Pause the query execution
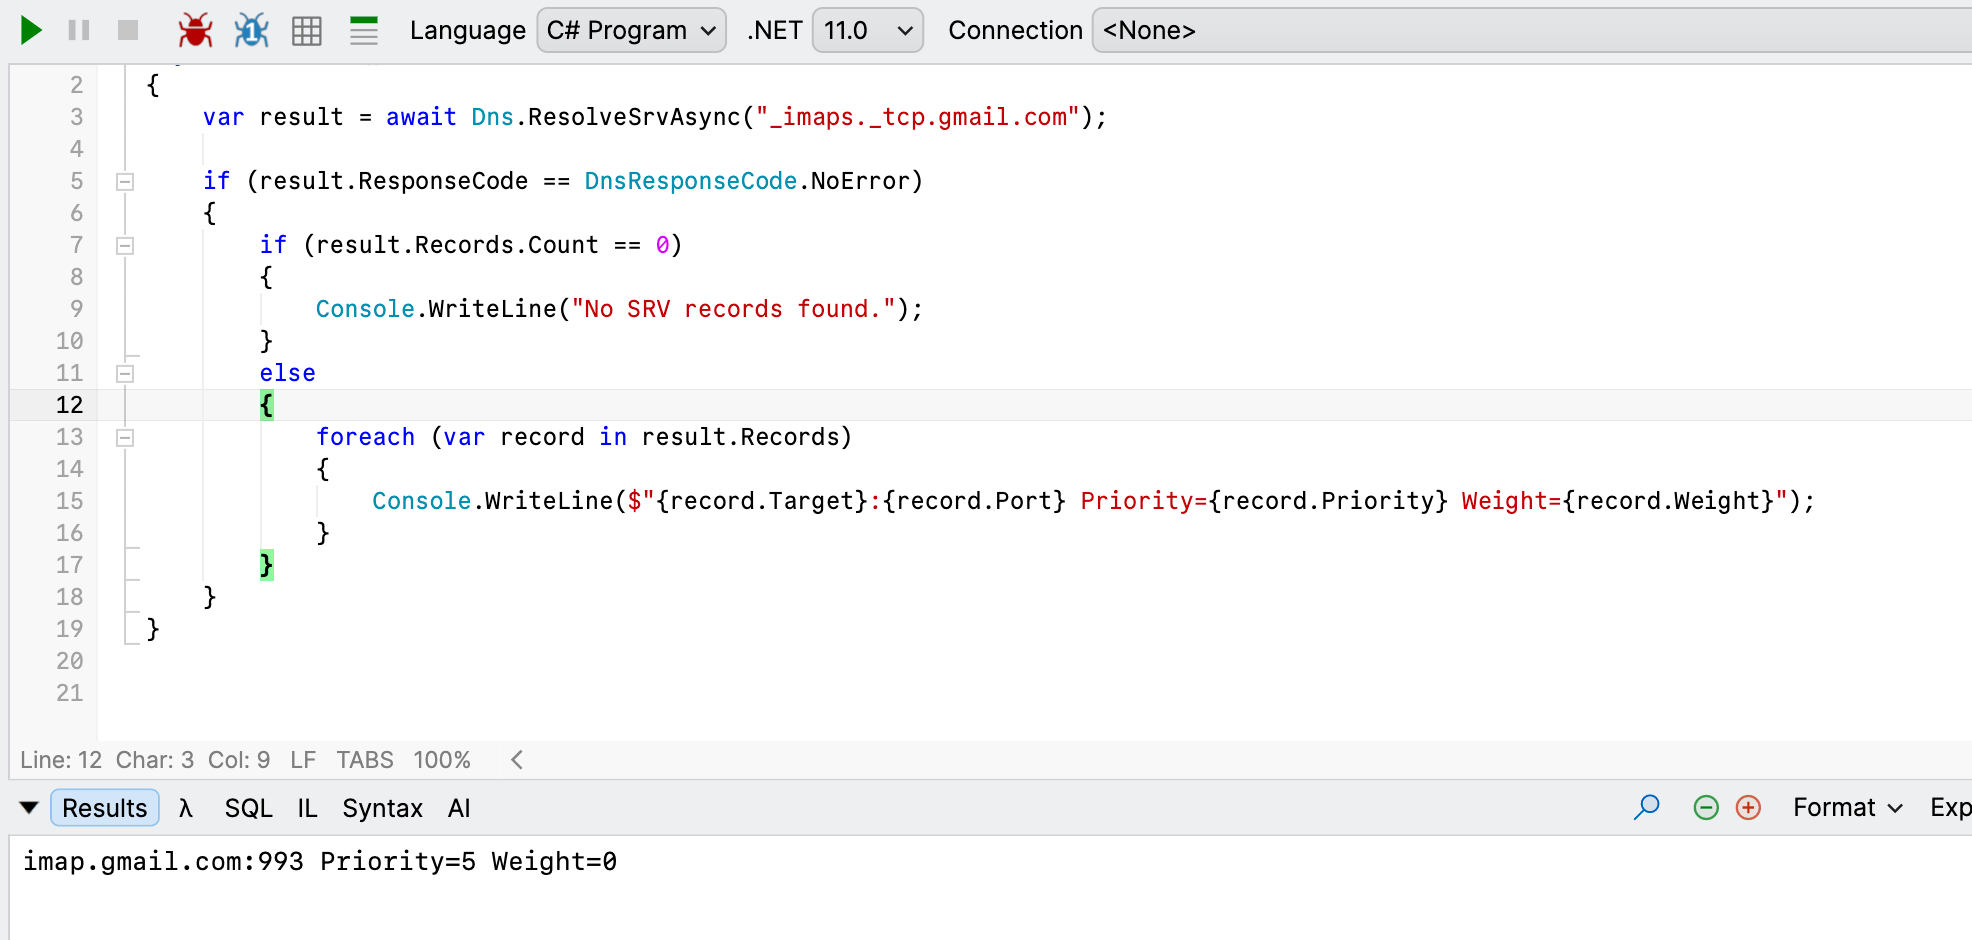The height and width of the screenshot is (940, 1972). click(x=79, y=30)
